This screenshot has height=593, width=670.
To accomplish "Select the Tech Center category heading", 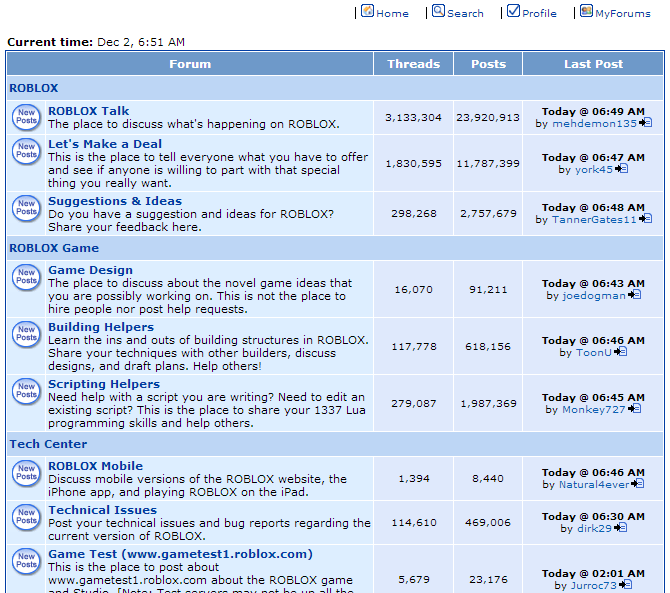I will pyautogui.click(x=48, y=444).
